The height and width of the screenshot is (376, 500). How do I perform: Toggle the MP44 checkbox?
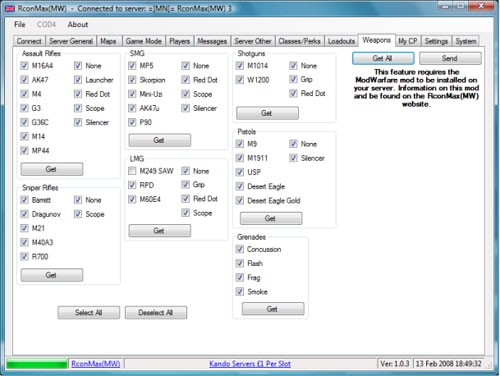point(24,150)
